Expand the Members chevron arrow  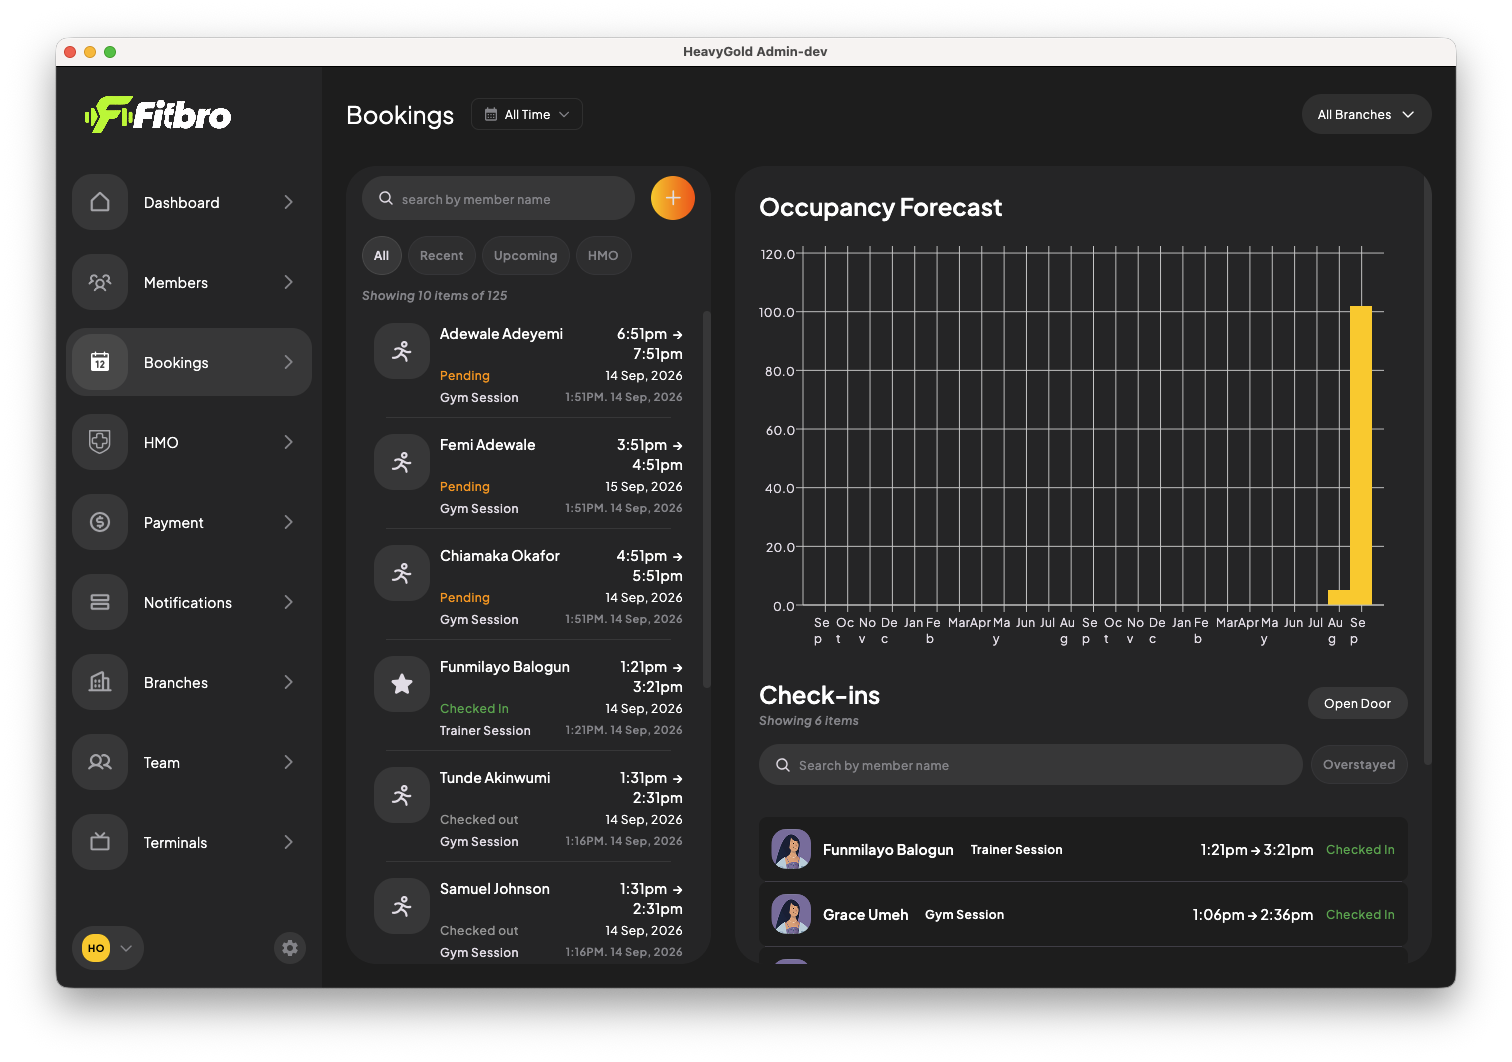288,282
